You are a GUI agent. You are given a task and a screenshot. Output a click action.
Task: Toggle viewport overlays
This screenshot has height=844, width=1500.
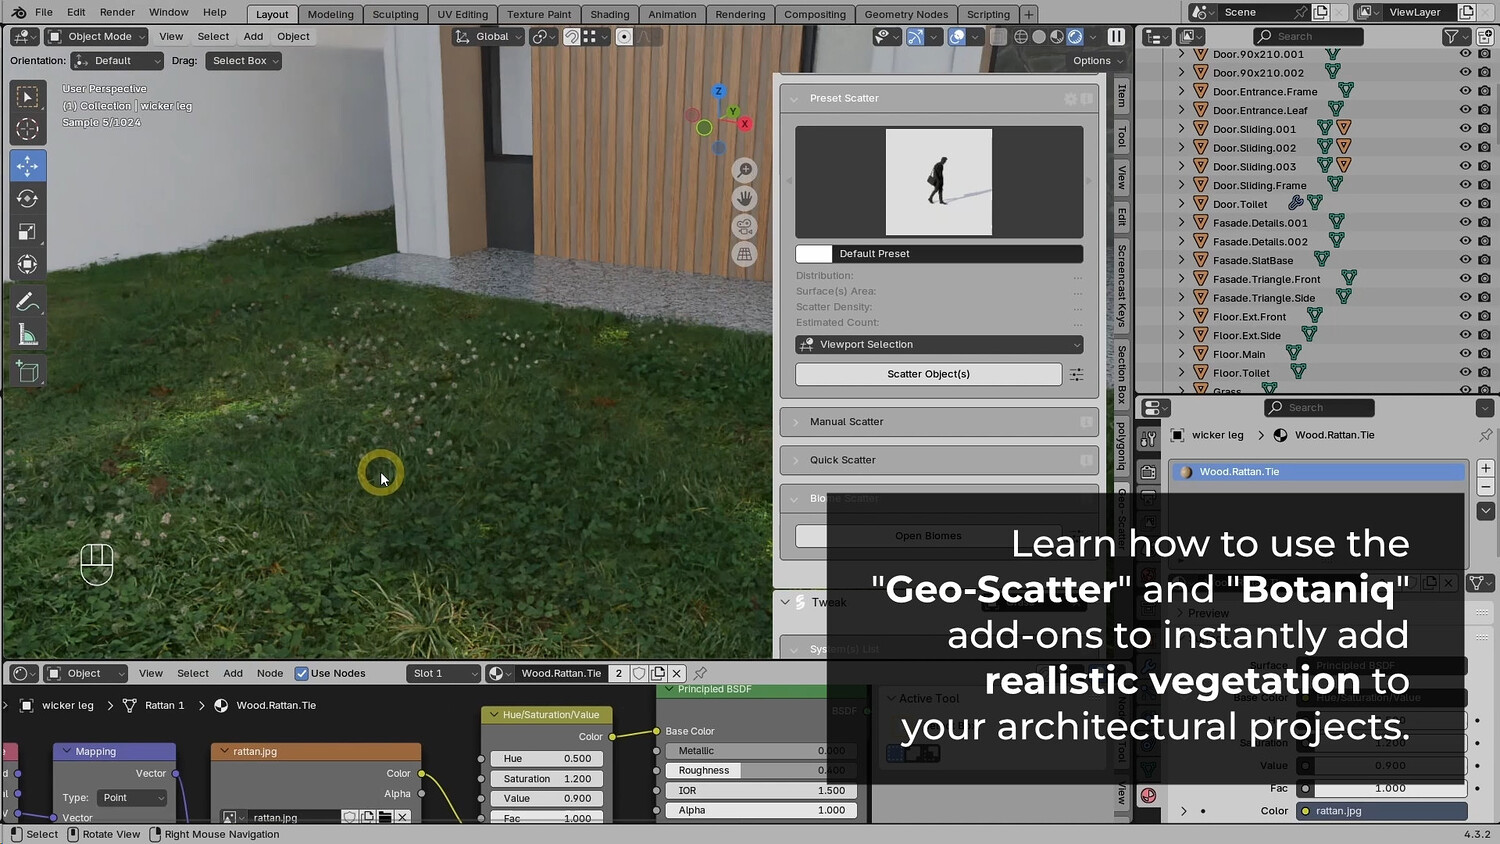(x=957, y=37)
